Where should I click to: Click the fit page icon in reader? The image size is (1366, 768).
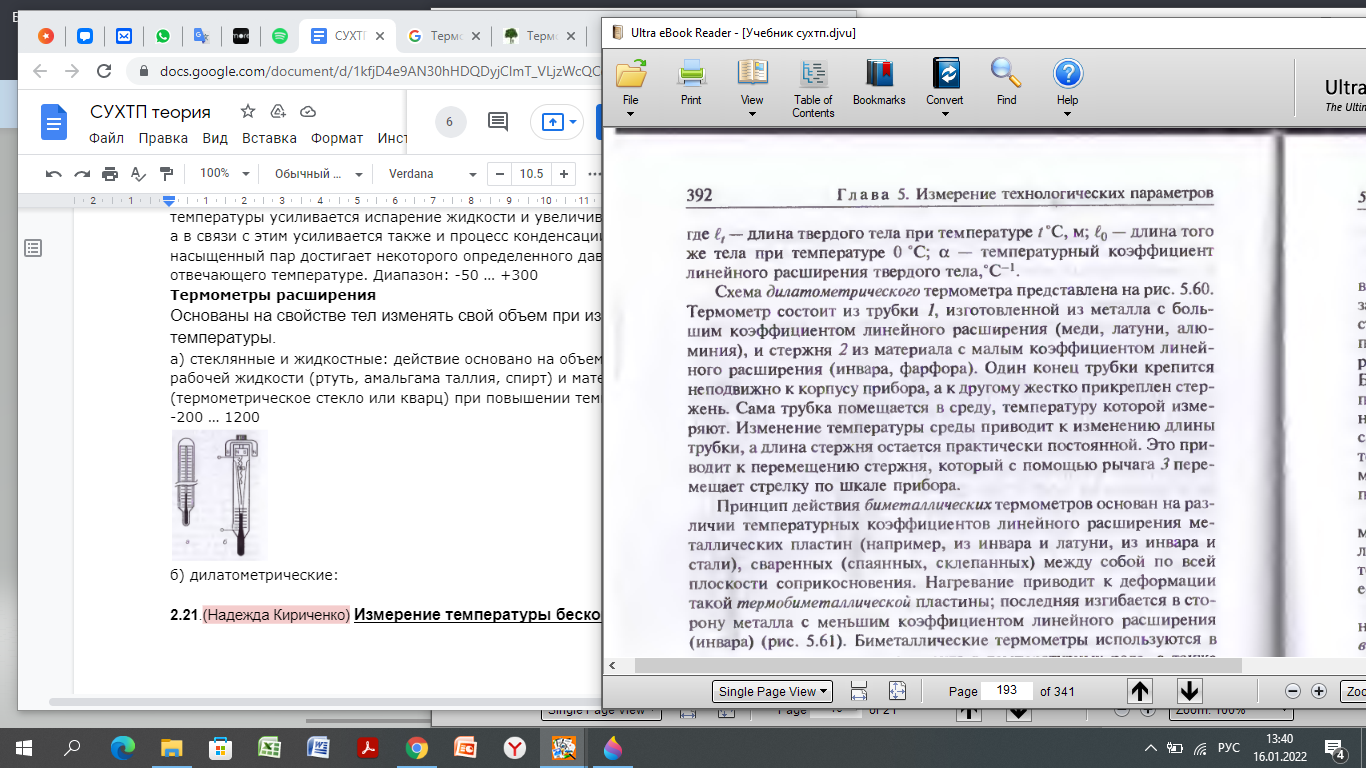(x=896, y=691)
